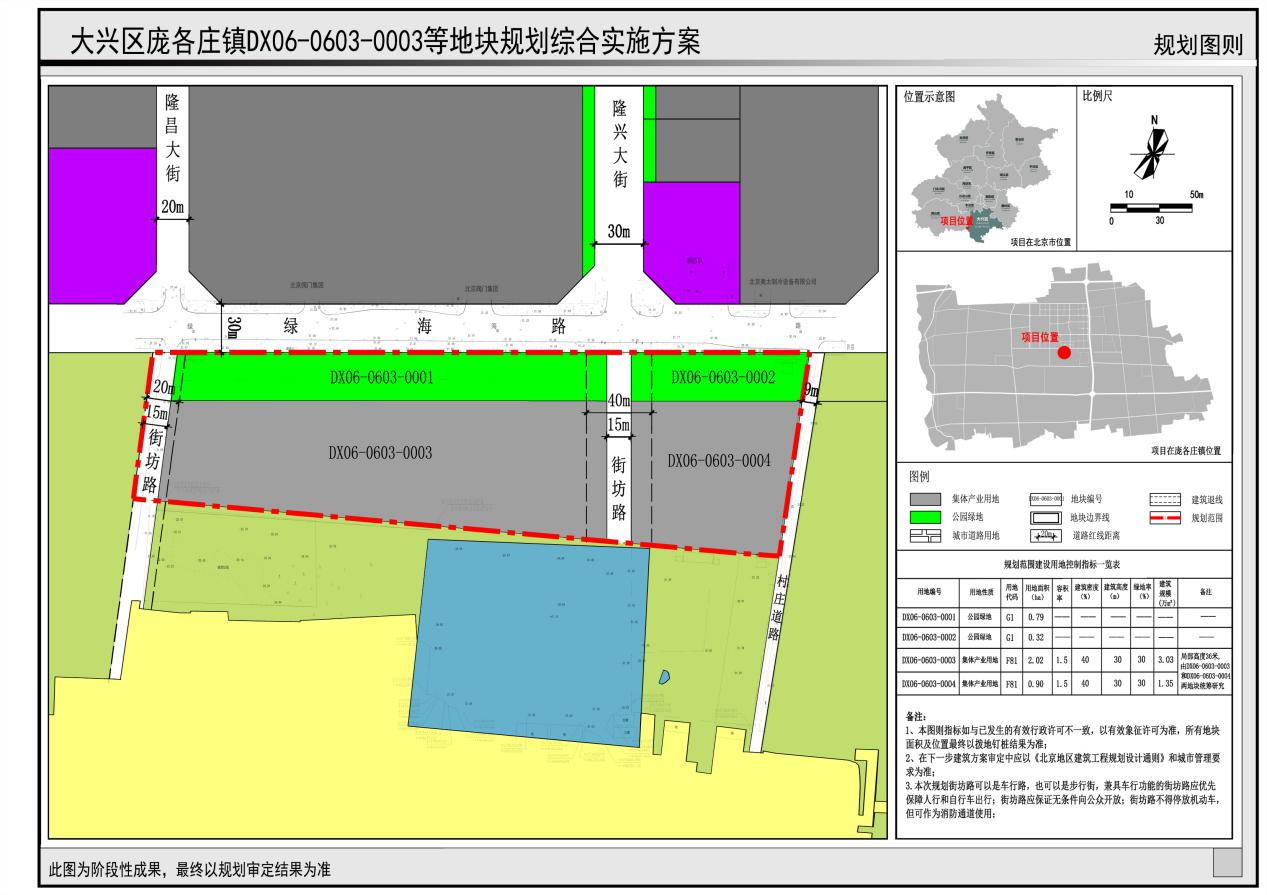Click the table cell DX06-0603-0002
Viewport: 1267px width, 895px height.
928,637
